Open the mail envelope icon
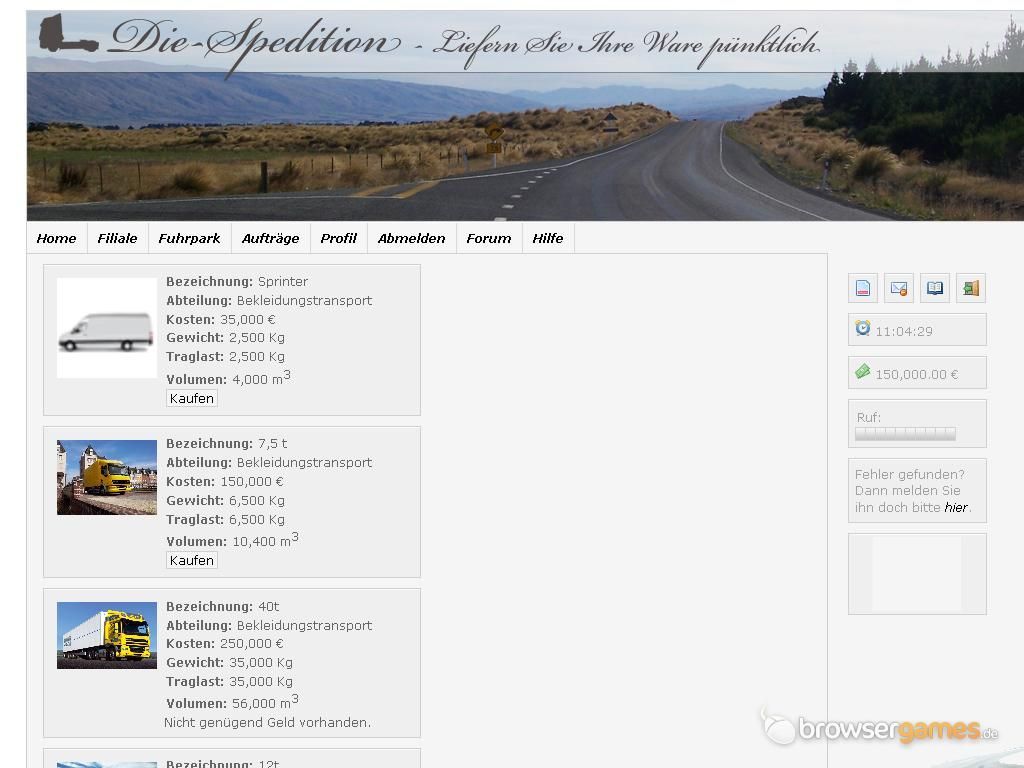 (x=899, y=288)
